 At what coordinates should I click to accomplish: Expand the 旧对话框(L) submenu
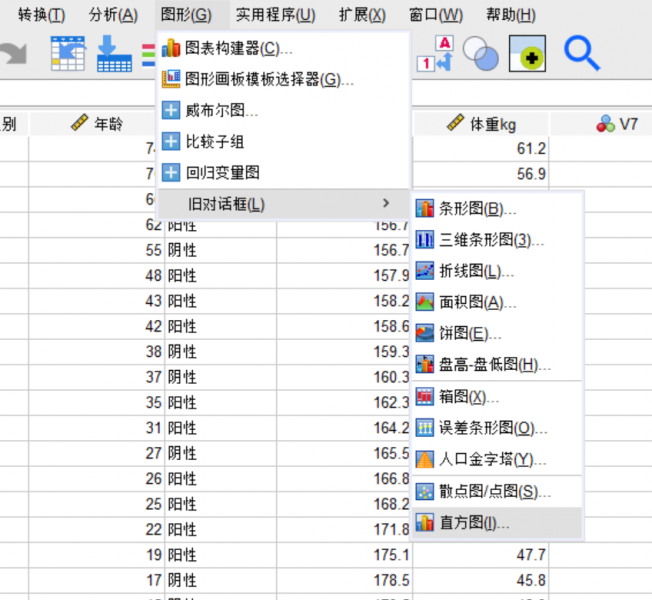[284, 204]
